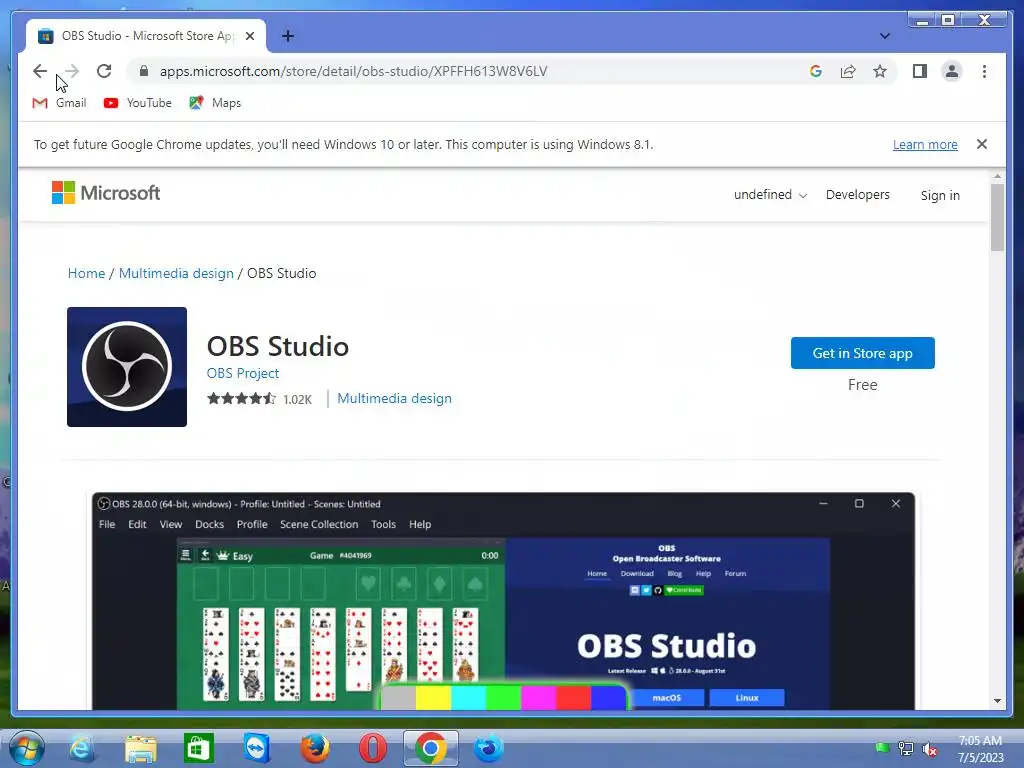Open the Windows Store taskbar icon

(199, 748)
